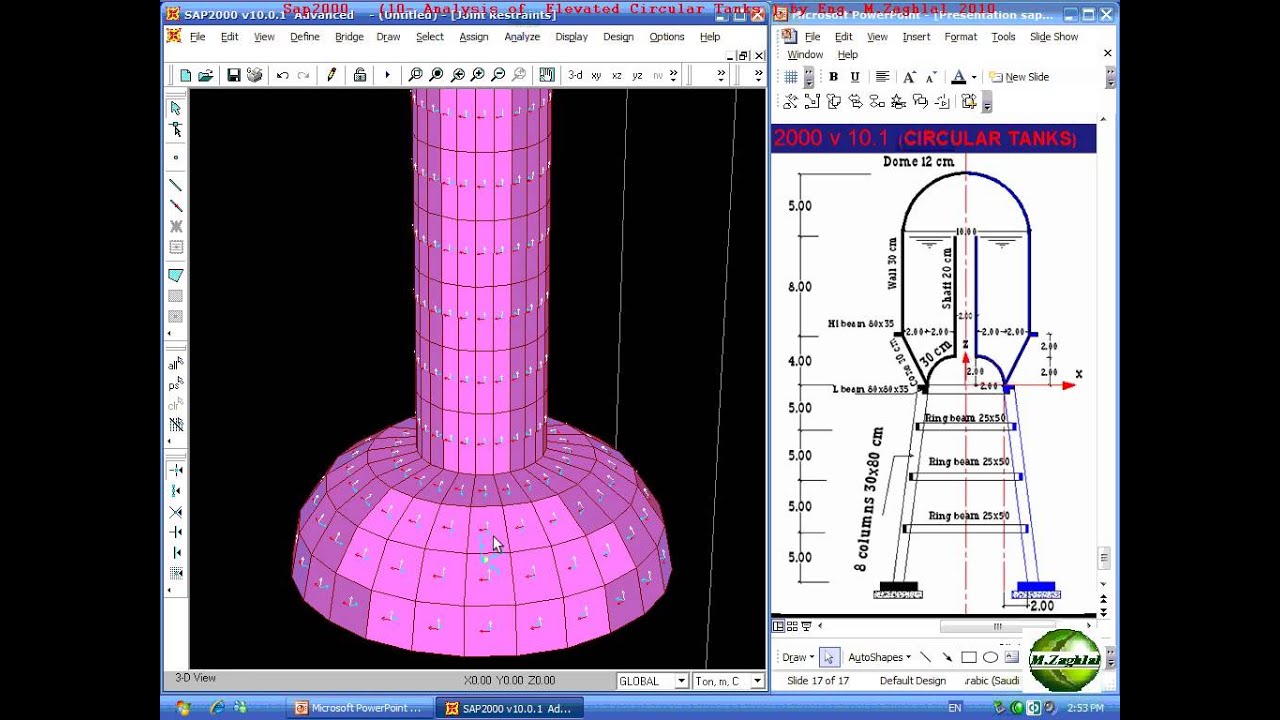The height and width of the screenshot is (720, 1280).
Task: Open the AutoShapes dropdown
Action: (x=879, y=657)
